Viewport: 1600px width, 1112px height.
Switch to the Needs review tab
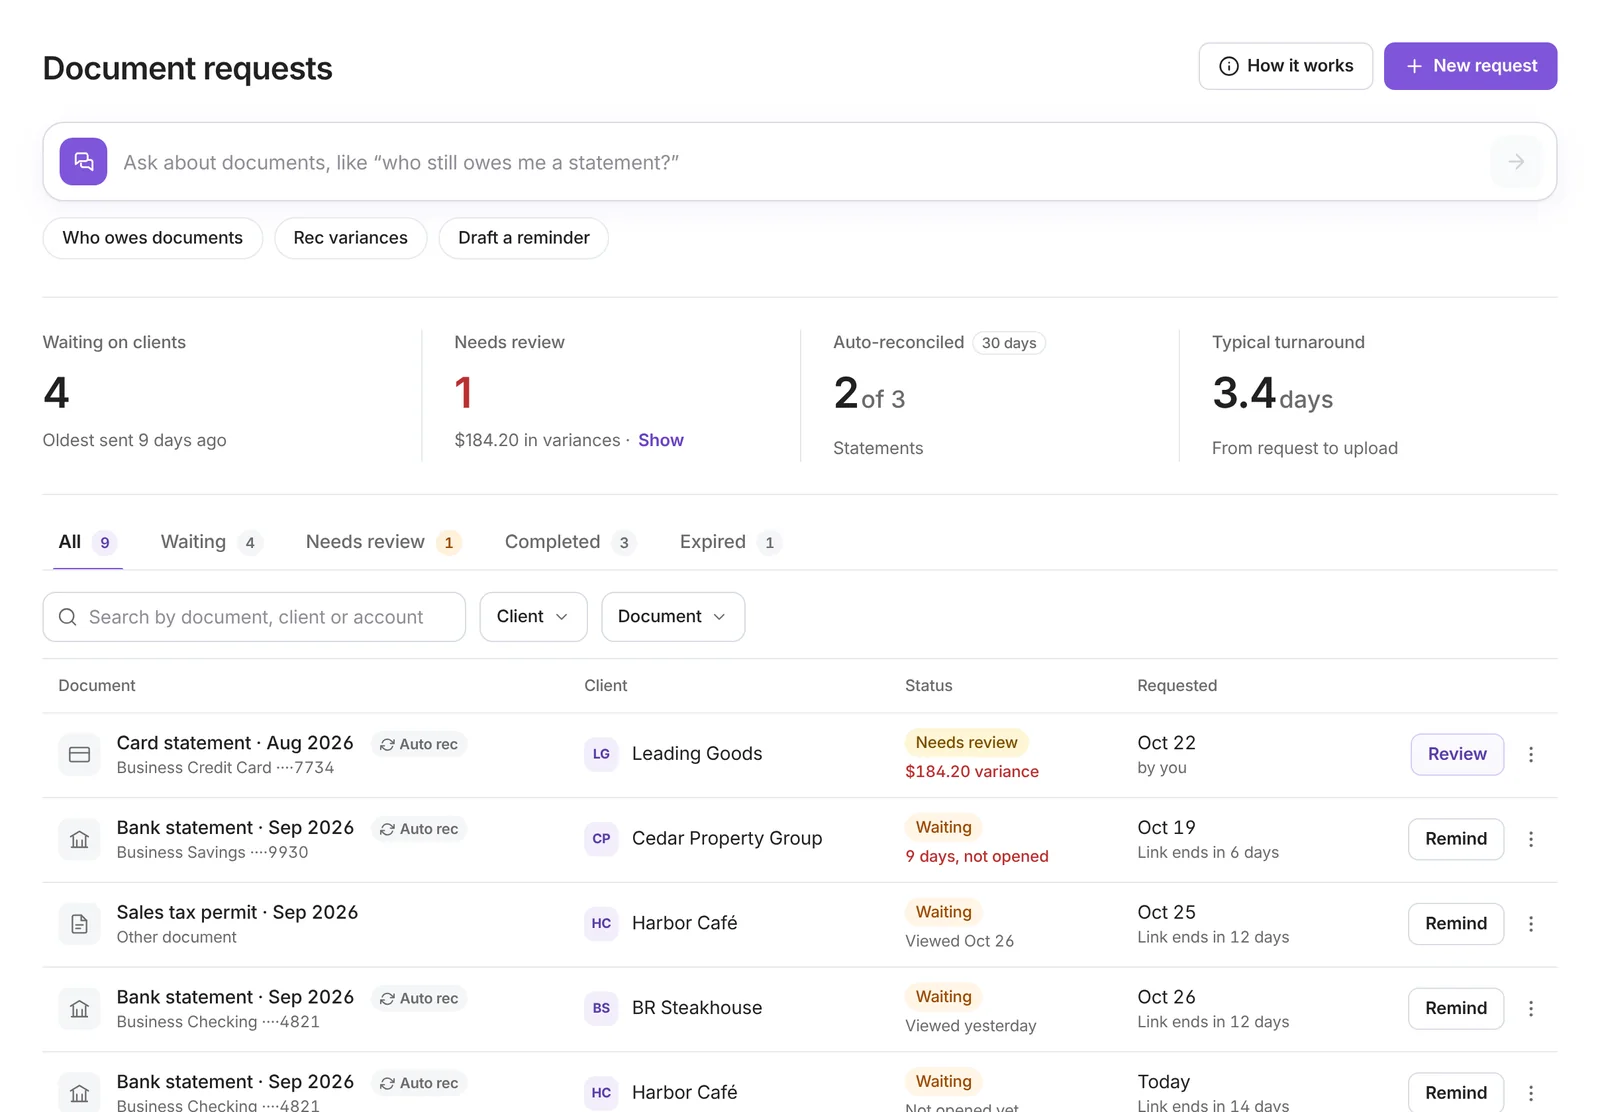383,542
